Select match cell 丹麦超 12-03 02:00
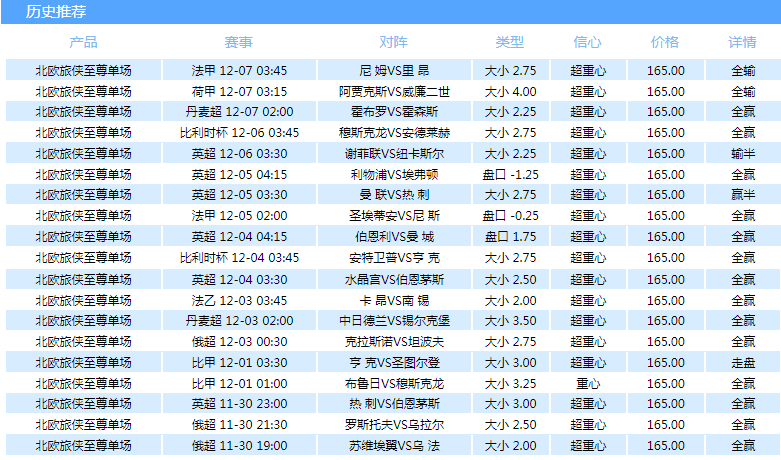 [x=239, y=321]
